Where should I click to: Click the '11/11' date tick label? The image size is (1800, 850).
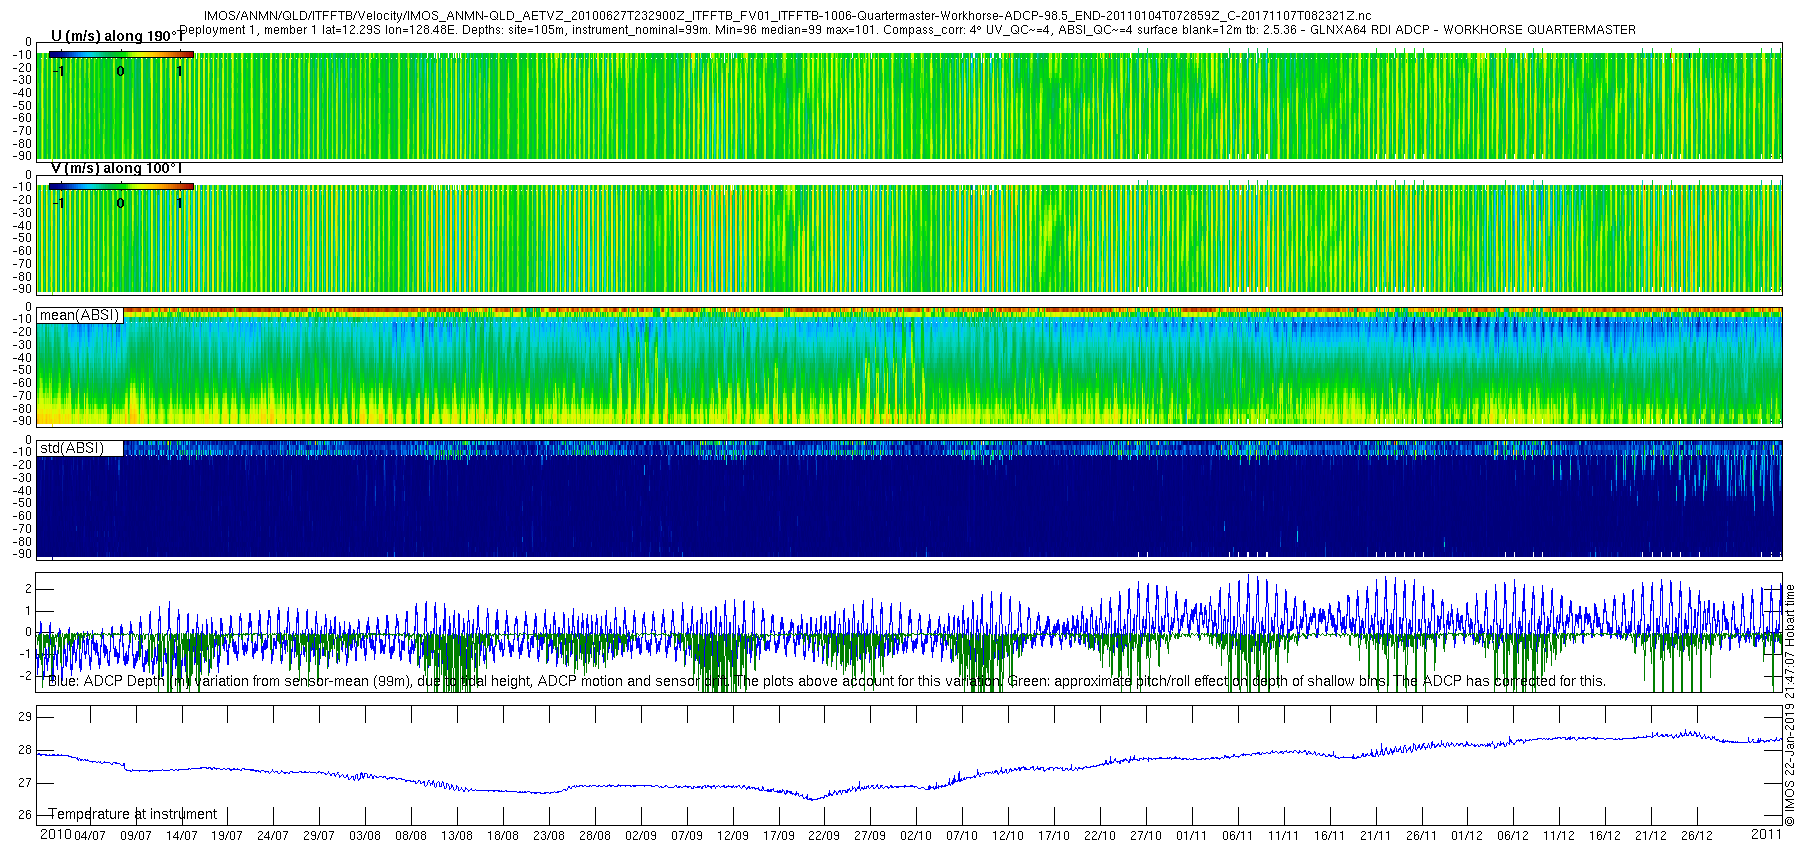(1284, 836)
